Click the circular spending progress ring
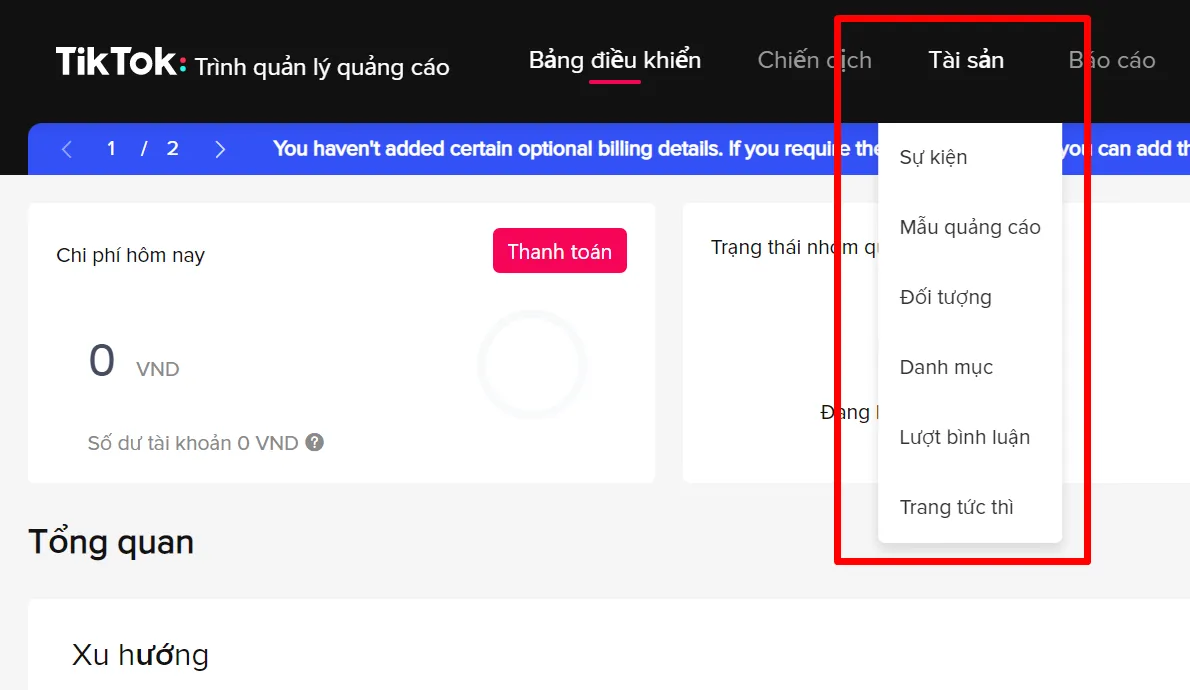This screenshot has width=1190, height=690. coord(532,364)
